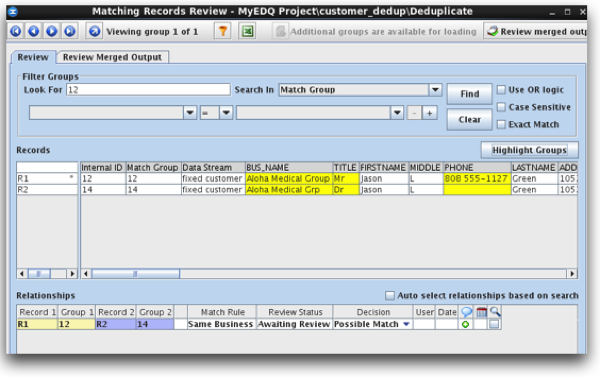The image size is (600, 377).
Task: Click the right arrow of records horizontal scrollbar
Action: tap(572, 274)
